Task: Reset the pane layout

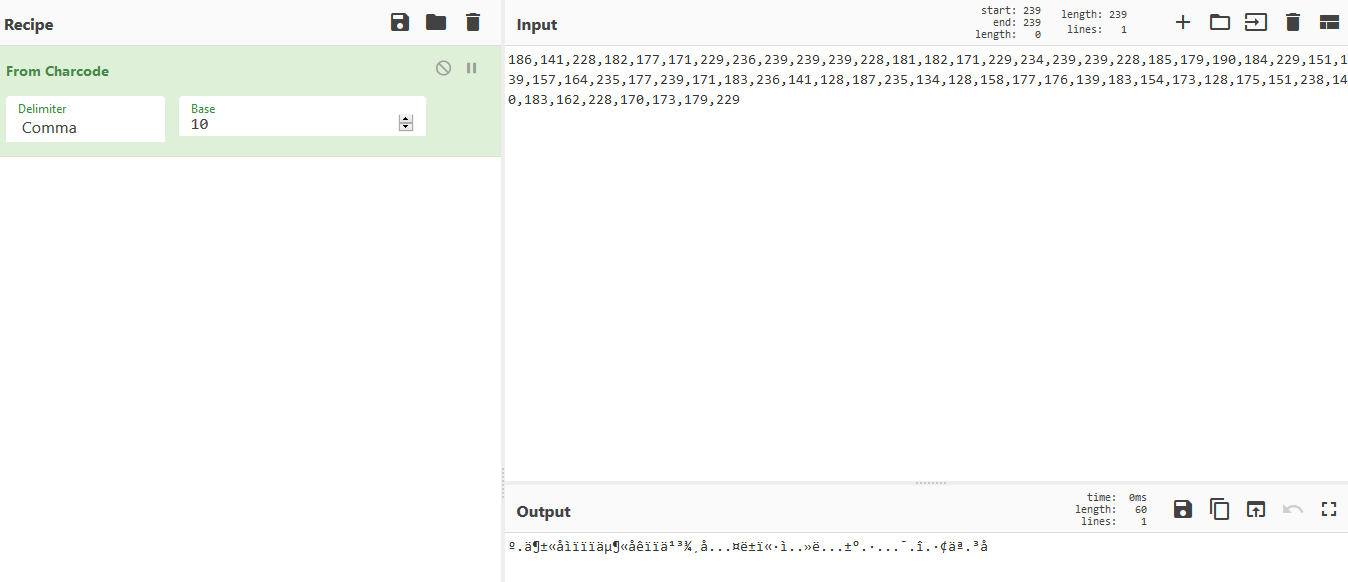Action: point(1329,22)
